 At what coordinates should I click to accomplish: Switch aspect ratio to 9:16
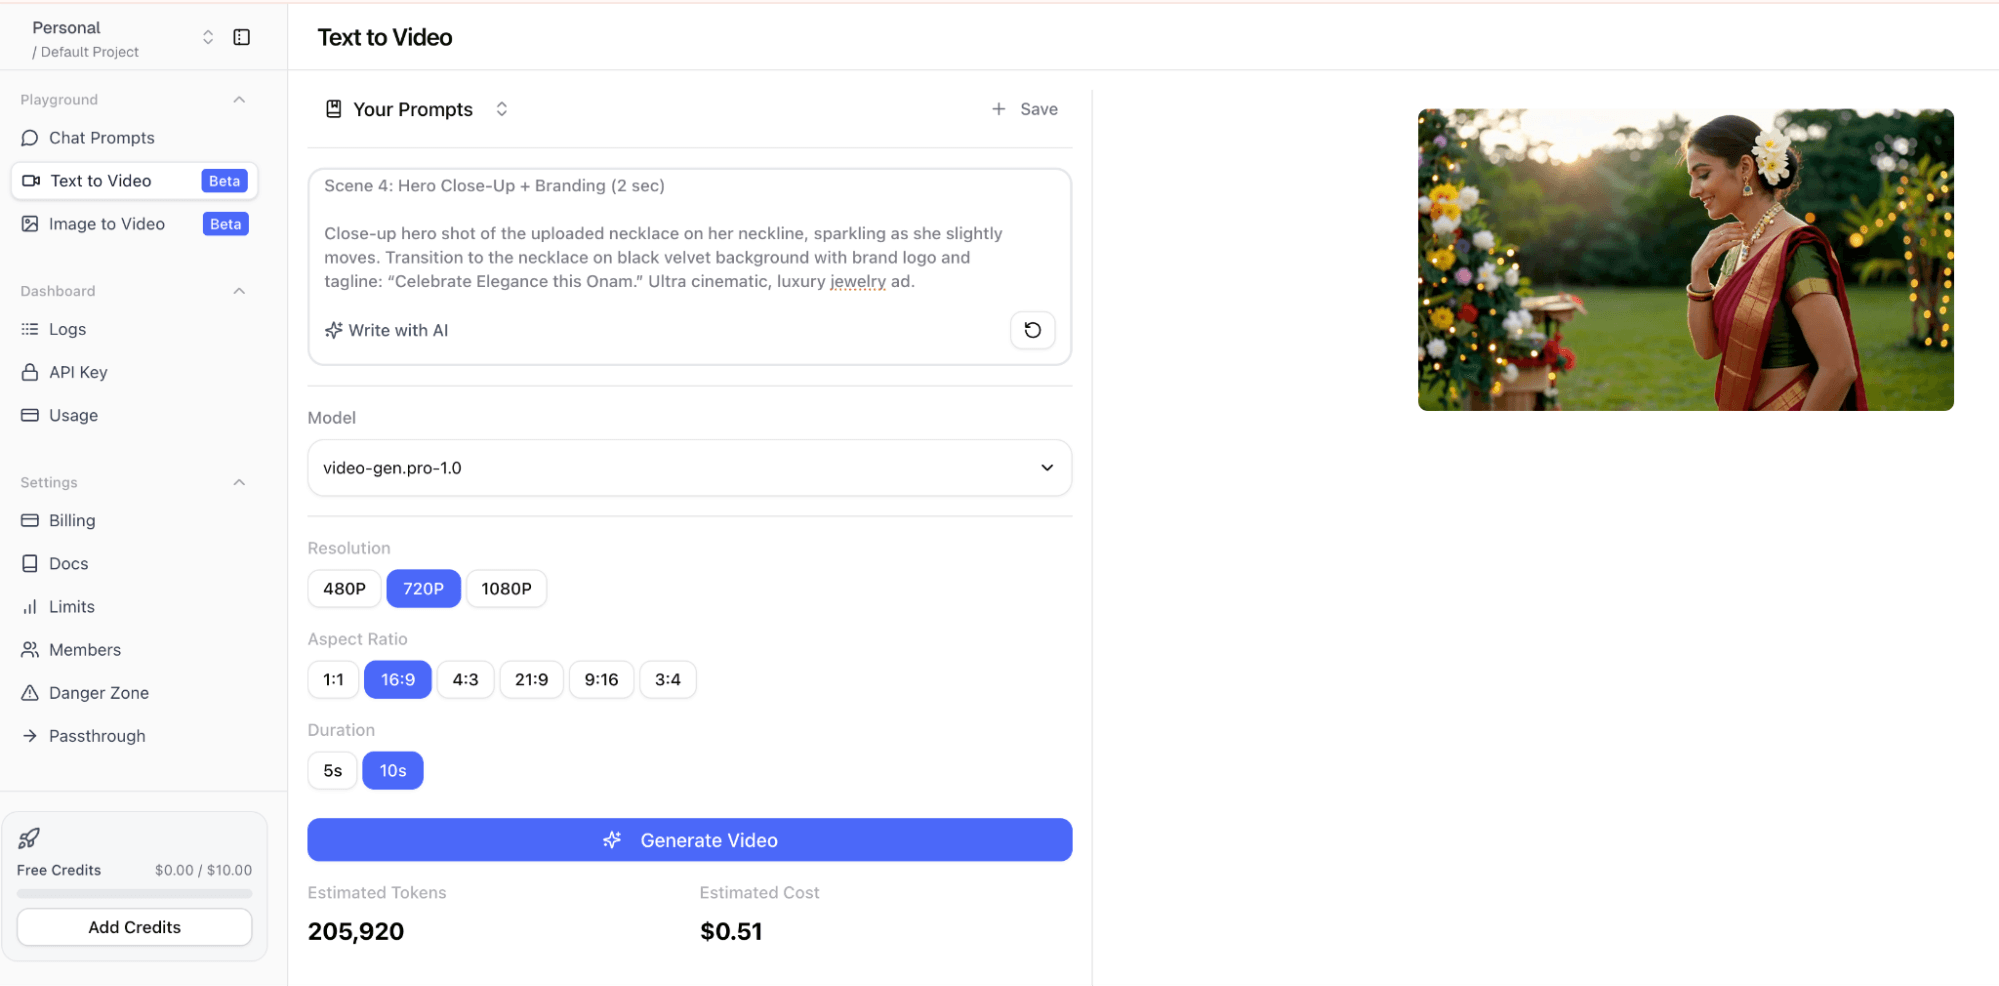[x=601, y=679]
